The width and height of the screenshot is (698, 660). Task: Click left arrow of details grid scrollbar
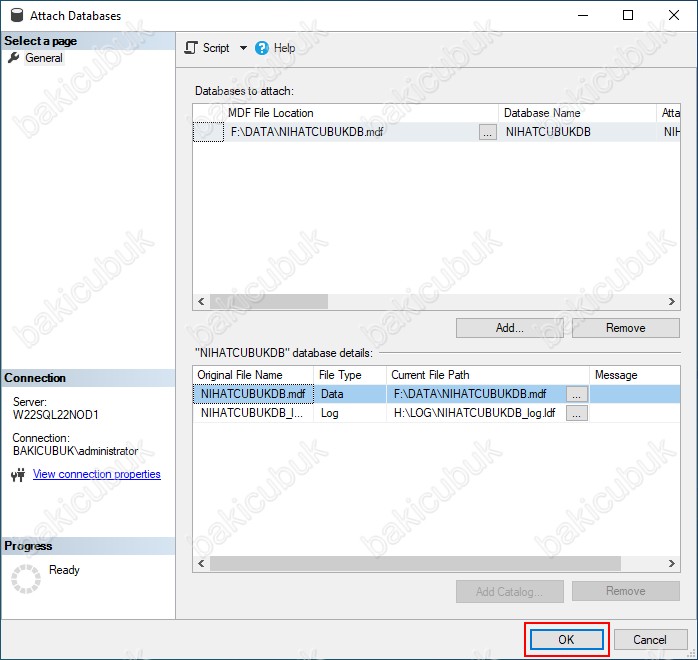click(201, 564)
